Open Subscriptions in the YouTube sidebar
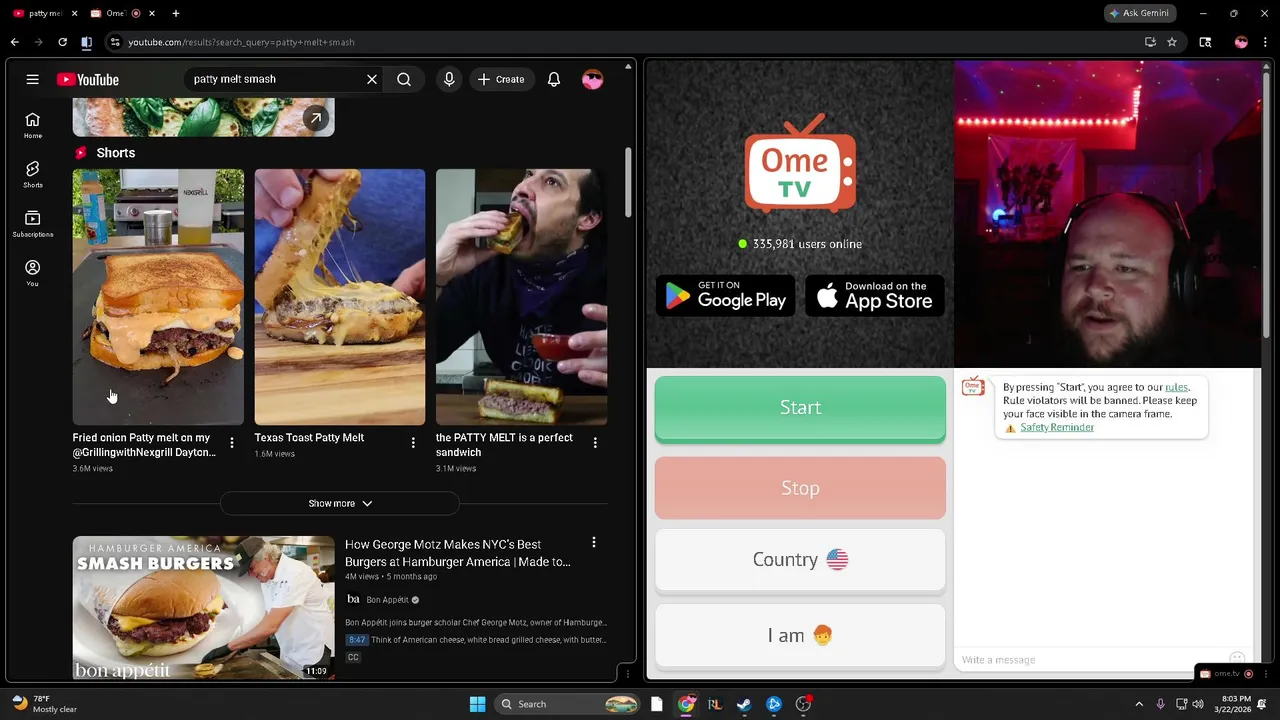This screenshot has width=1280, height=720. click(33, 224)
